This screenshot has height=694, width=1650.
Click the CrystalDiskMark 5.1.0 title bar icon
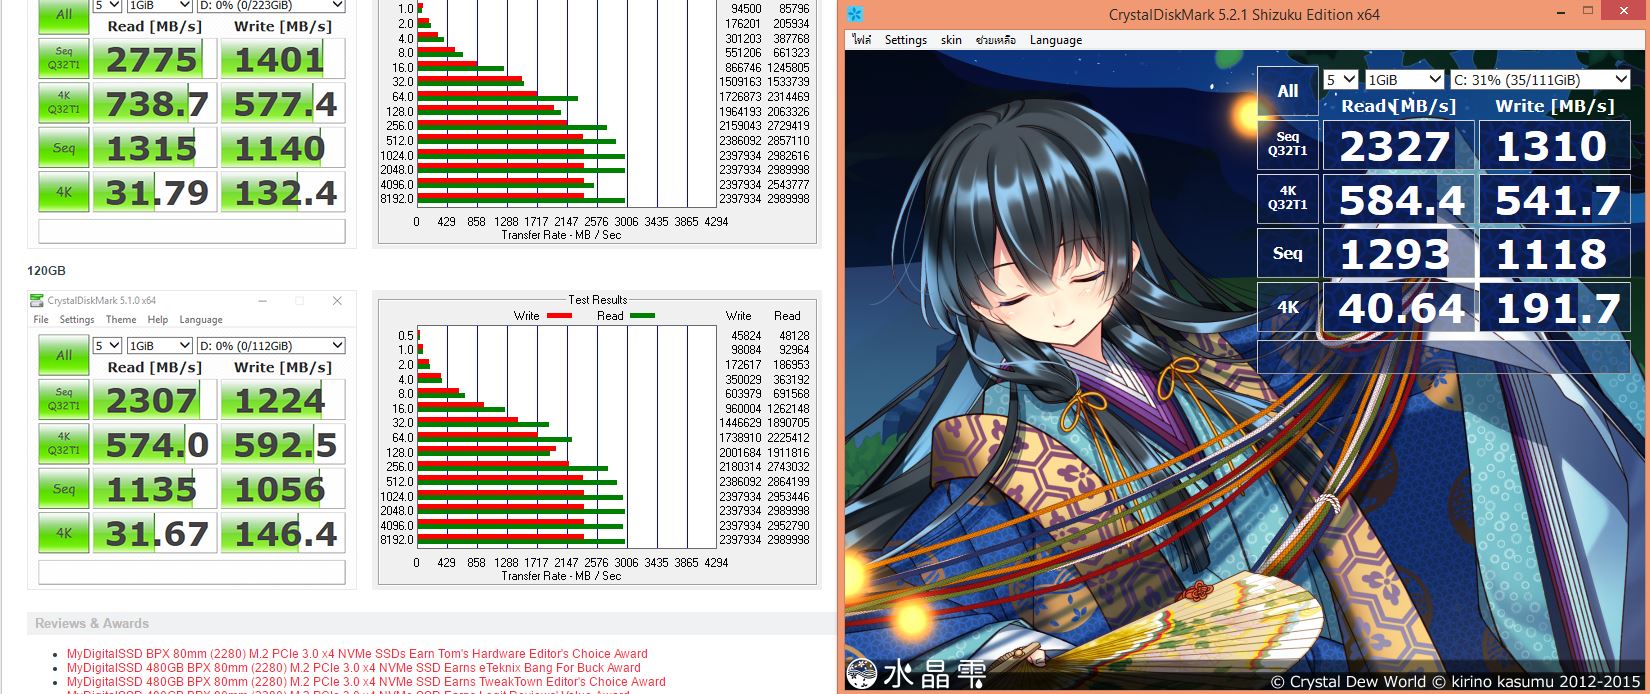coord(37,300)
